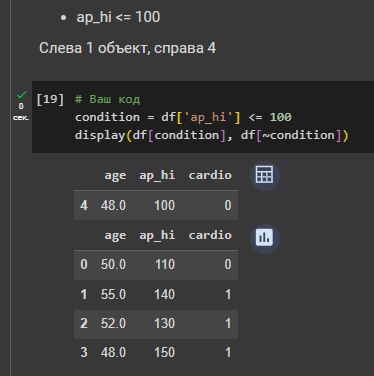Select row index 0 with age 50.0
The image size is (374, 376).
156,265
